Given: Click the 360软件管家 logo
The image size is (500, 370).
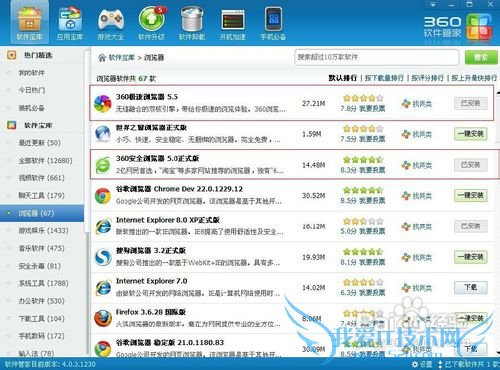Looking at the screenshot, I should (458, 27).
